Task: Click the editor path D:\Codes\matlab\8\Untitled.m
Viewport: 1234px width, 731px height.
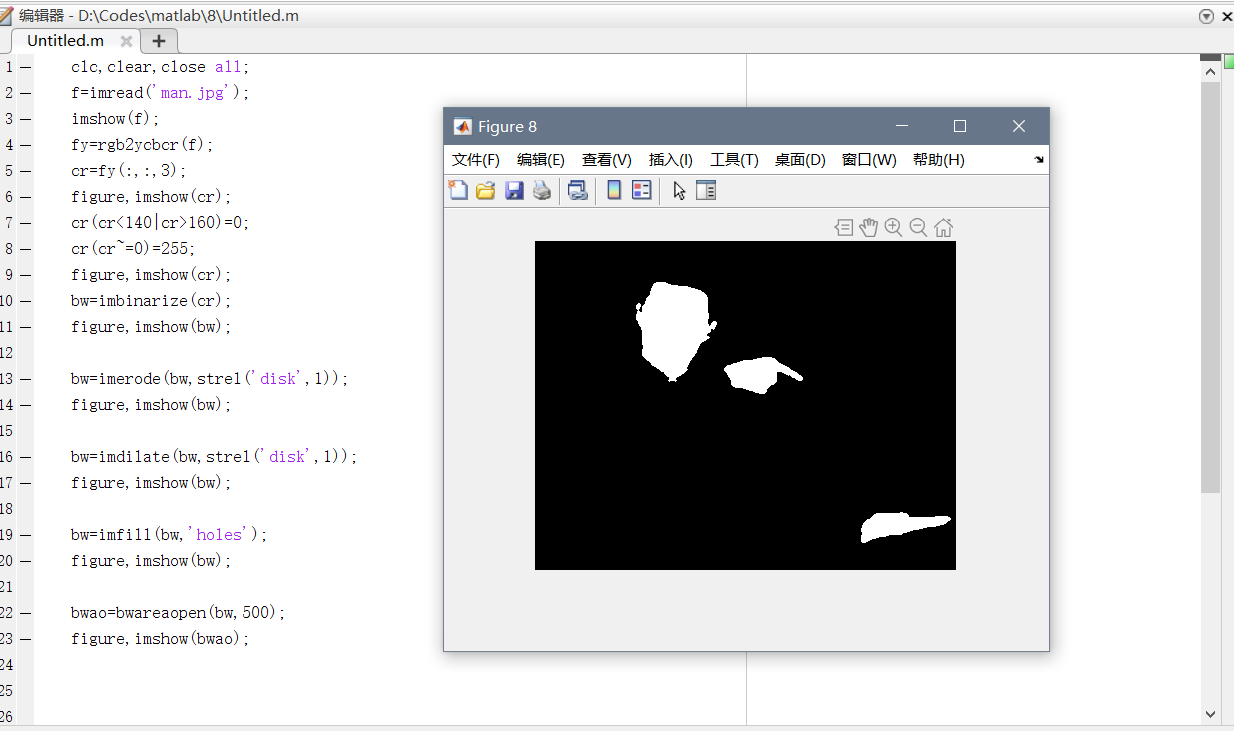Action: click(188, 16)
